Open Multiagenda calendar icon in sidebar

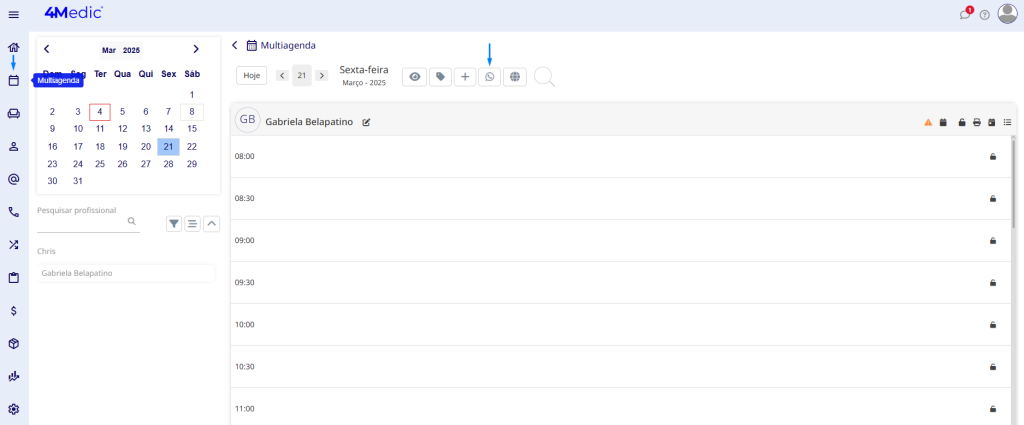click(13, 81)
